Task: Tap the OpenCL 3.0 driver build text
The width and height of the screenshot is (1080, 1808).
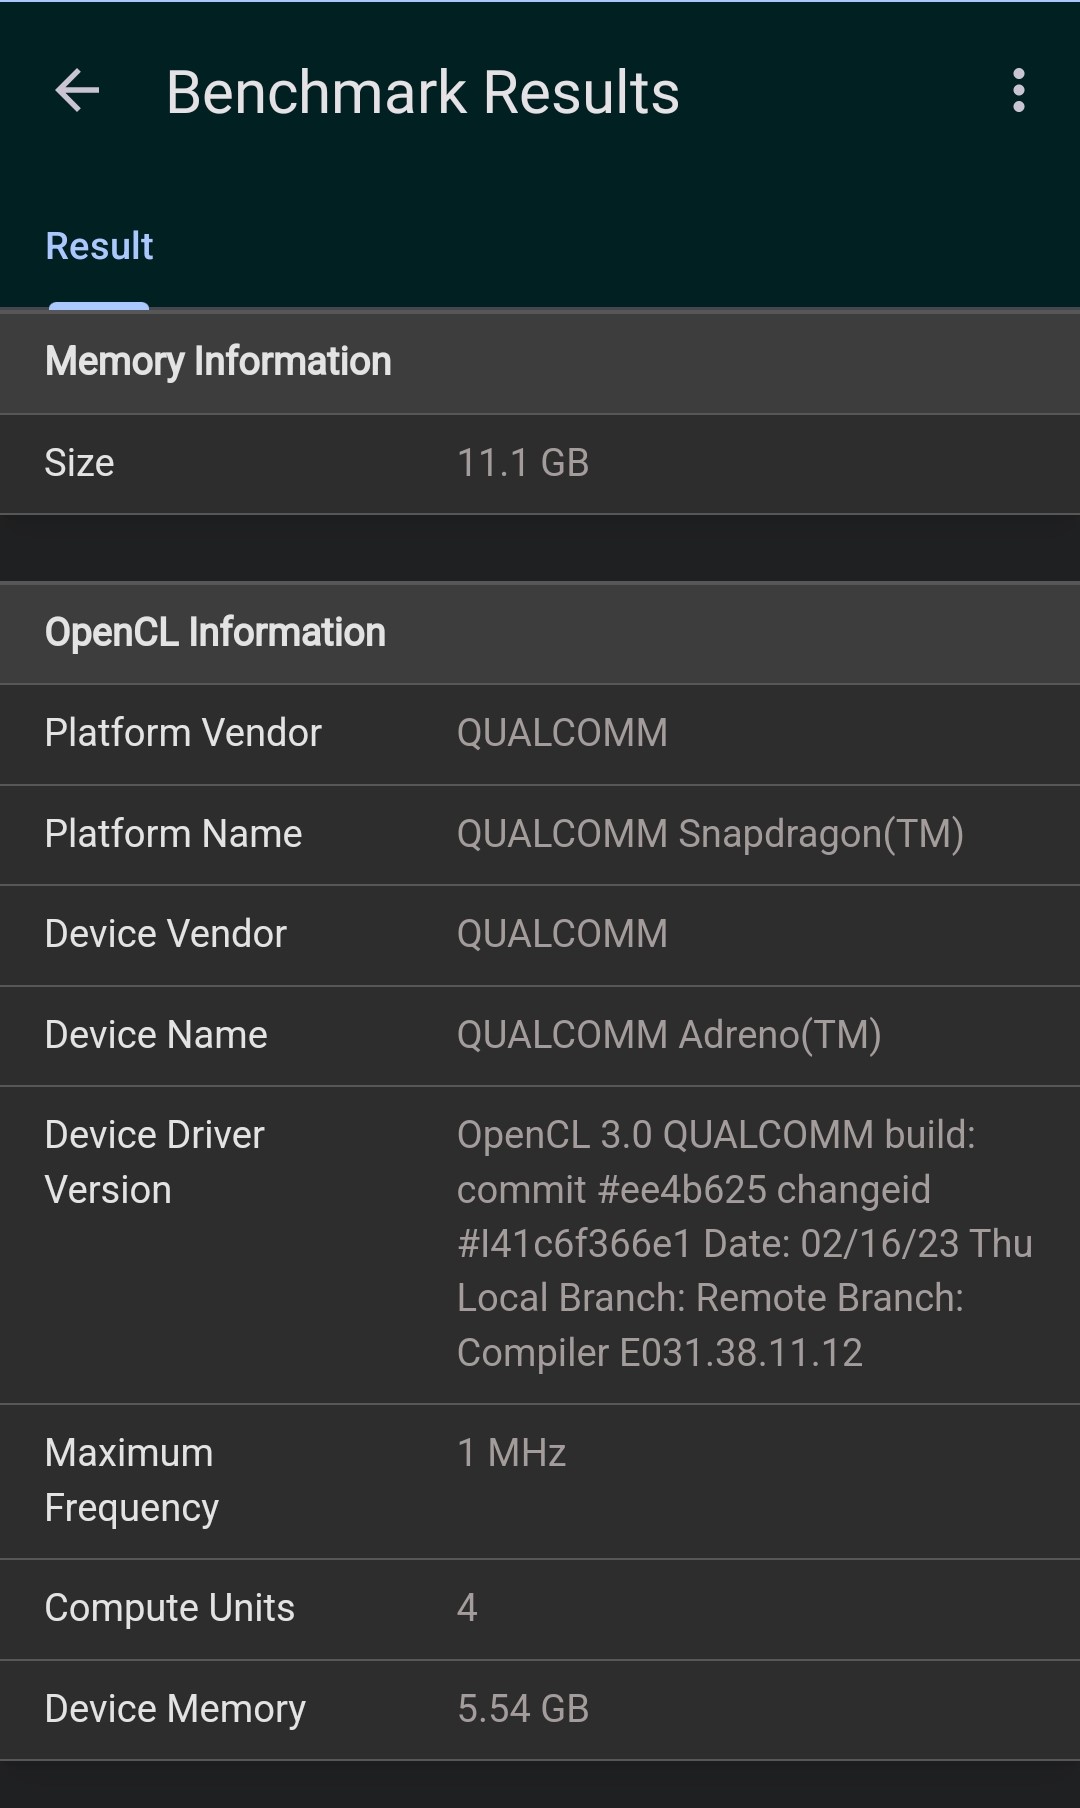Action: point(744,1243)
